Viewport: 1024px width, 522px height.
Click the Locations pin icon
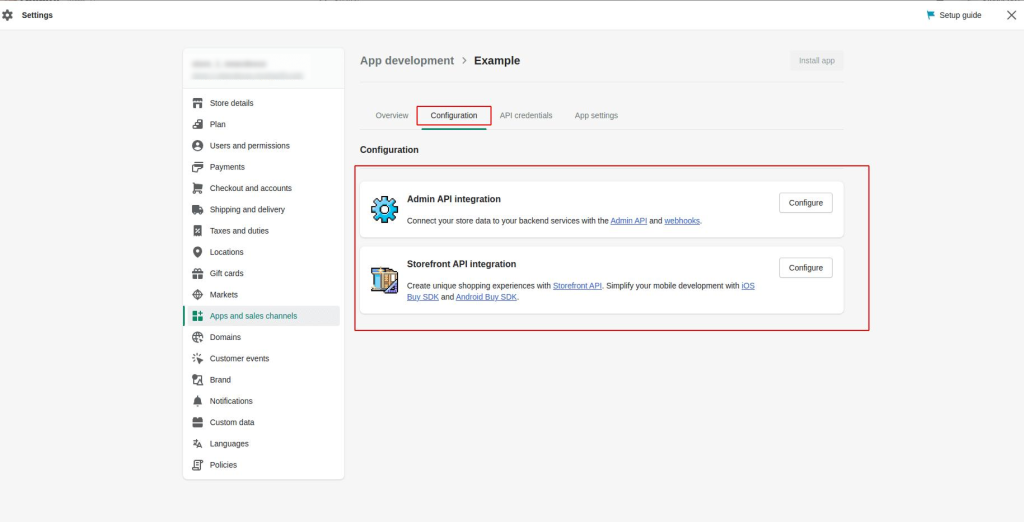pos(198,252)
